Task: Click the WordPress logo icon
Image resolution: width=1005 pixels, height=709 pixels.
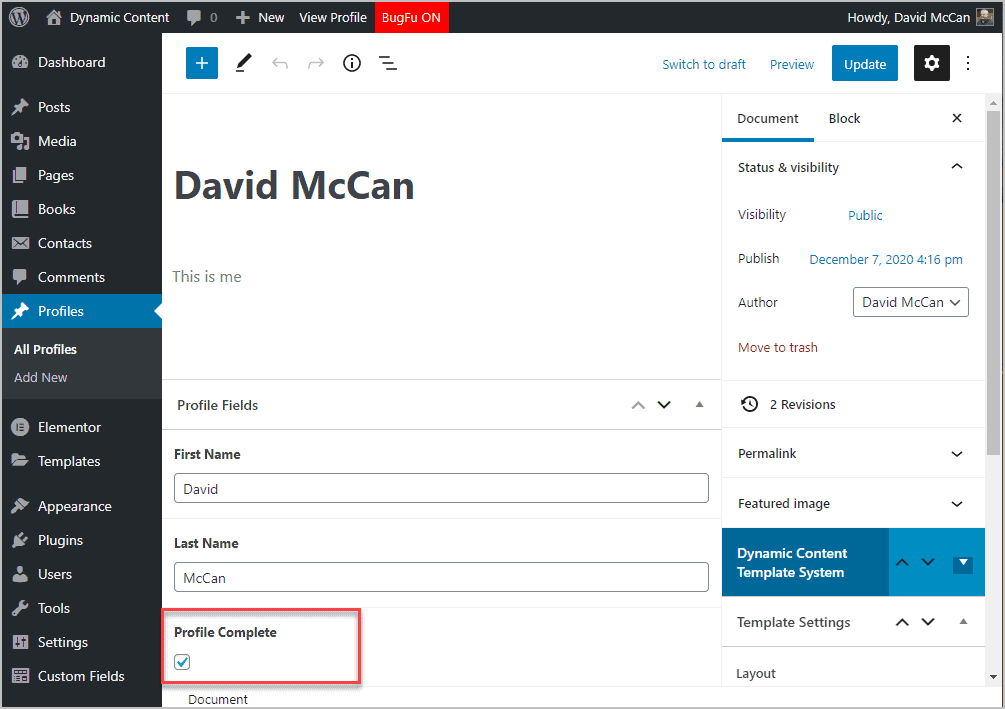Action: point(19,17)
